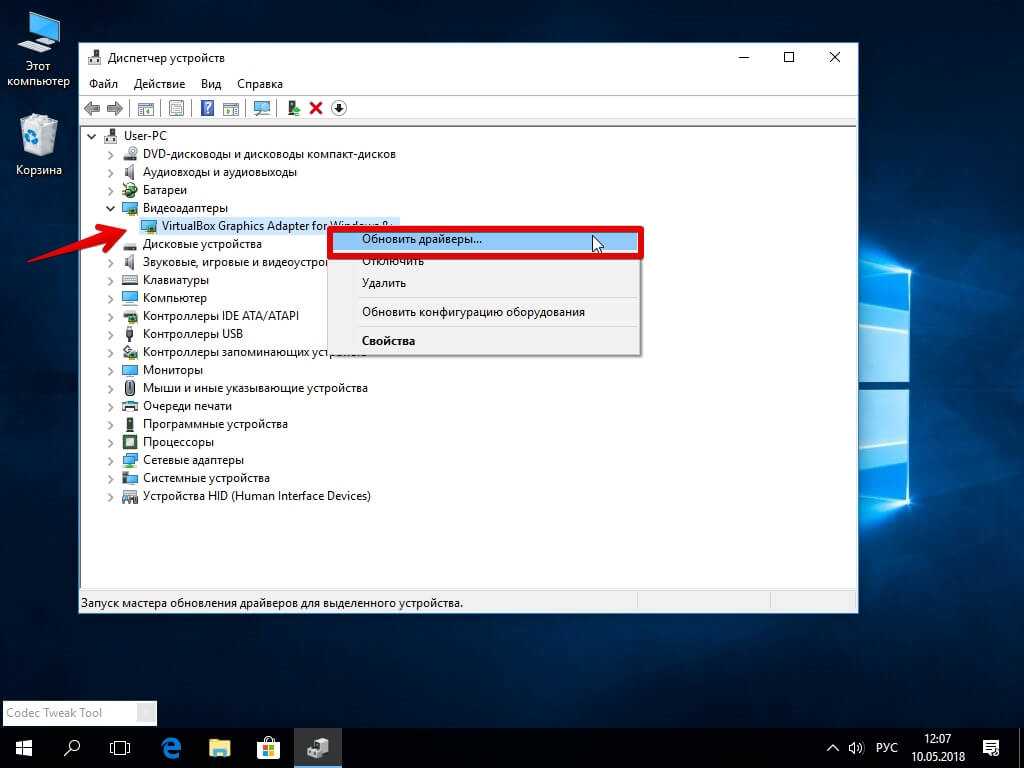Image resolution: width=1024 pixels, height=768 pixels.
Task: Select the Процессоры tree item
Action: point(178,442)
